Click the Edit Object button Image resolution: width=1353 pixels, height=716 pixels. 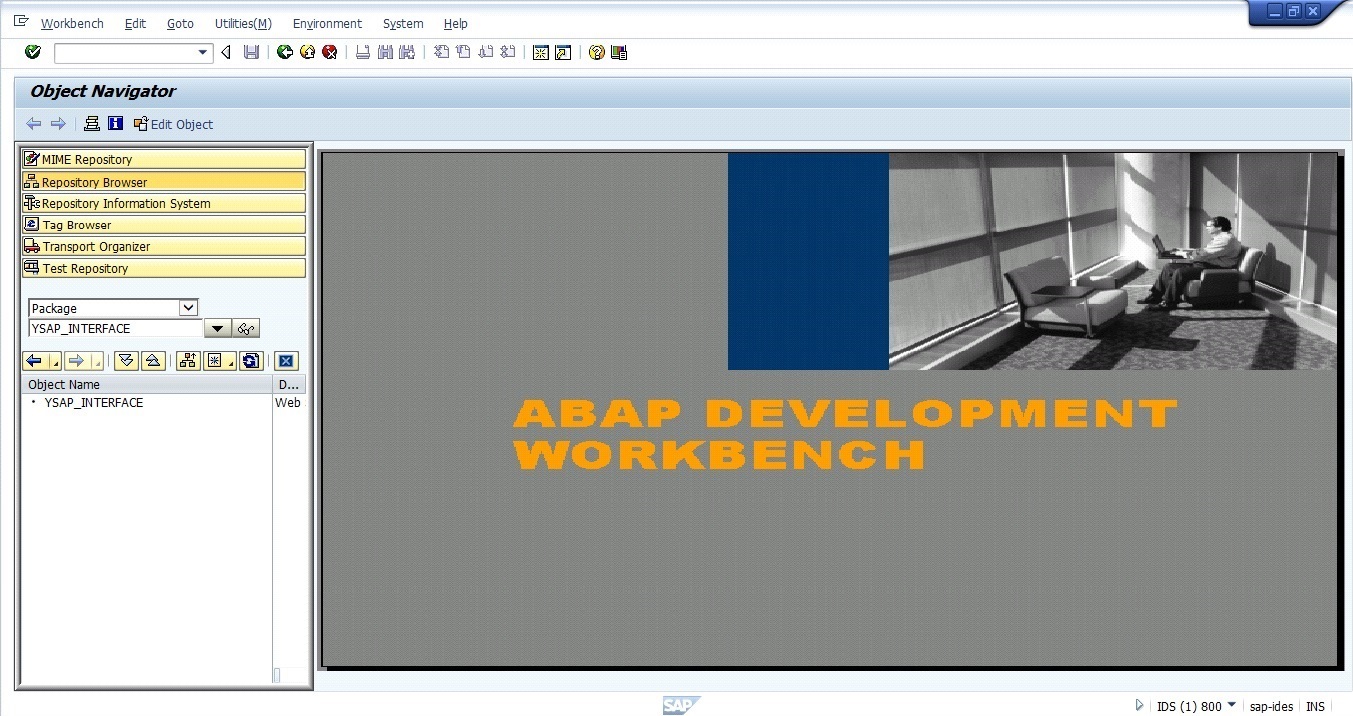tap(174, 124)
